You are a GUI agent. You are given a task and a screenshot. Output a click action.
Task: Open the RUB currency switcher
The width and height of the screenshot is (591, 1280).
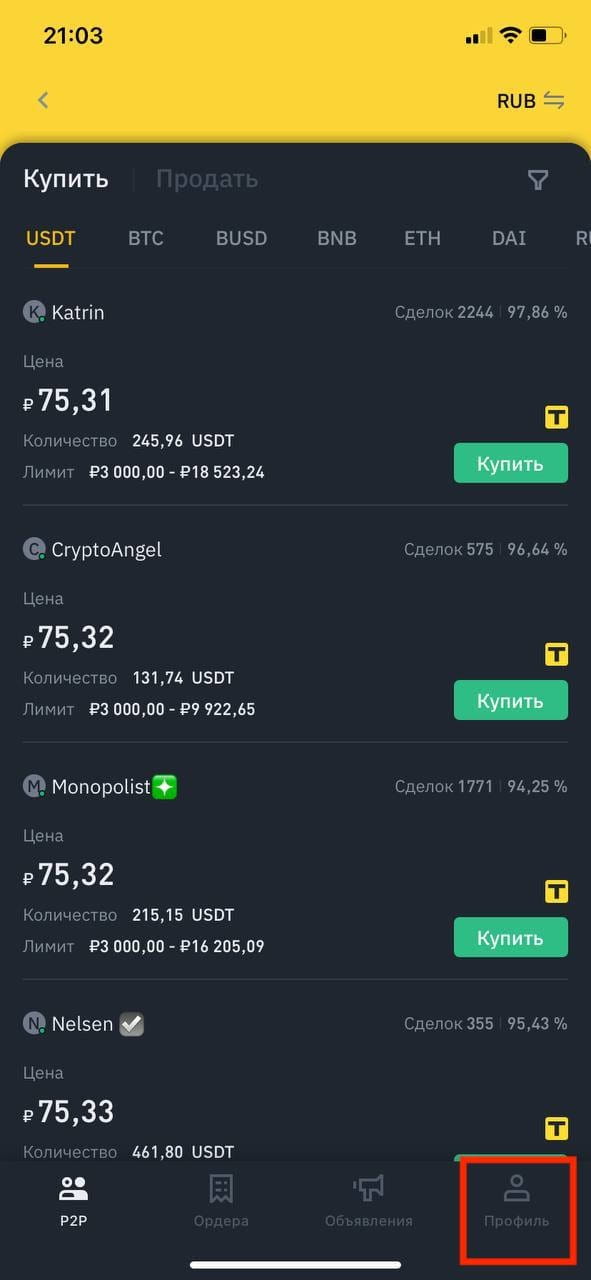coord(531,101)
